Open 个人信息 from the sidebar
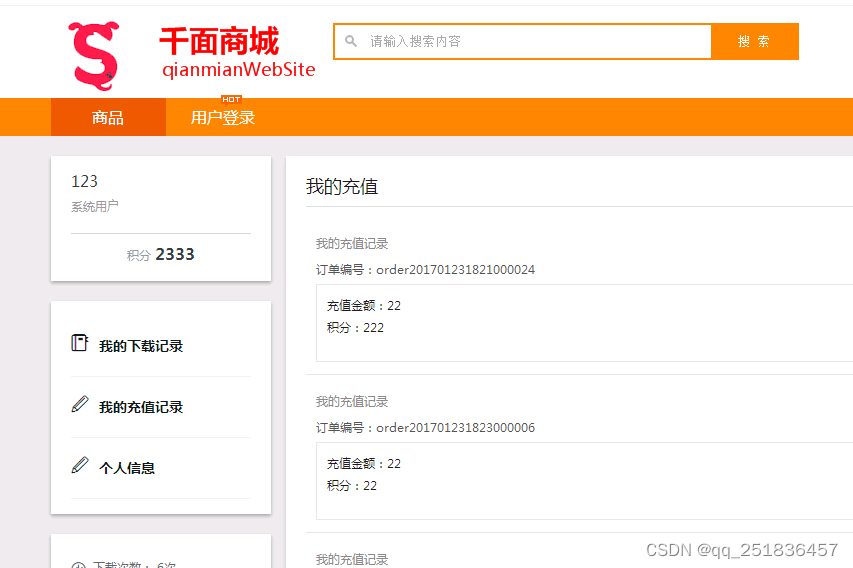Screen dimensions: 853x568 (x=127, y=468)
